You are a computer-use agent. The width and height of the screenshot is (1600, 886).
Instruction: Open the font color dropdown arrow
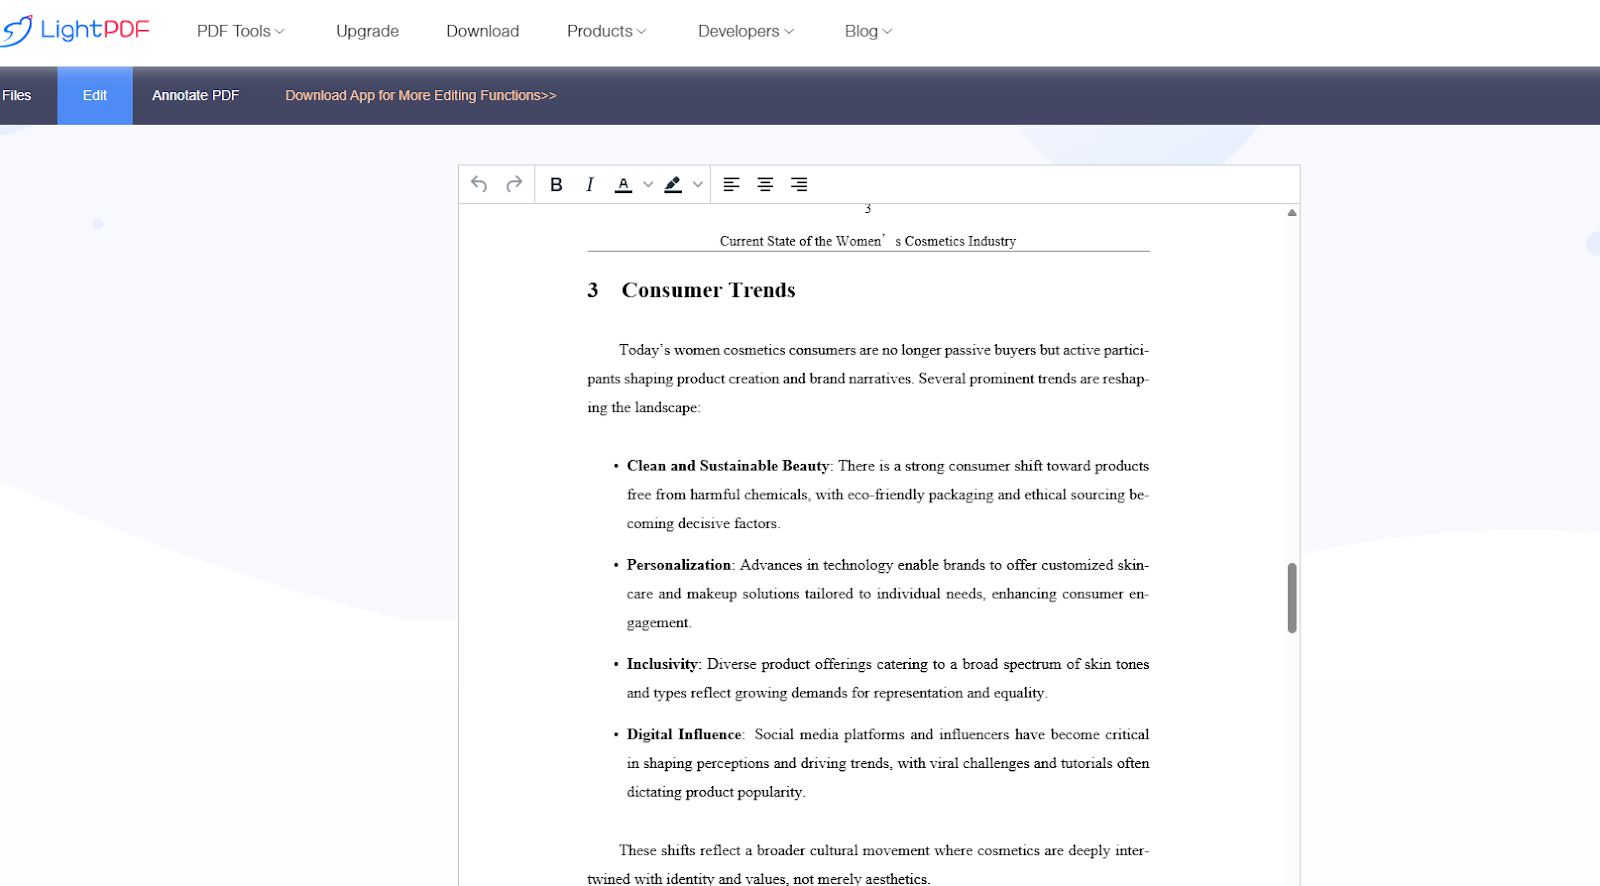[648, 184]
